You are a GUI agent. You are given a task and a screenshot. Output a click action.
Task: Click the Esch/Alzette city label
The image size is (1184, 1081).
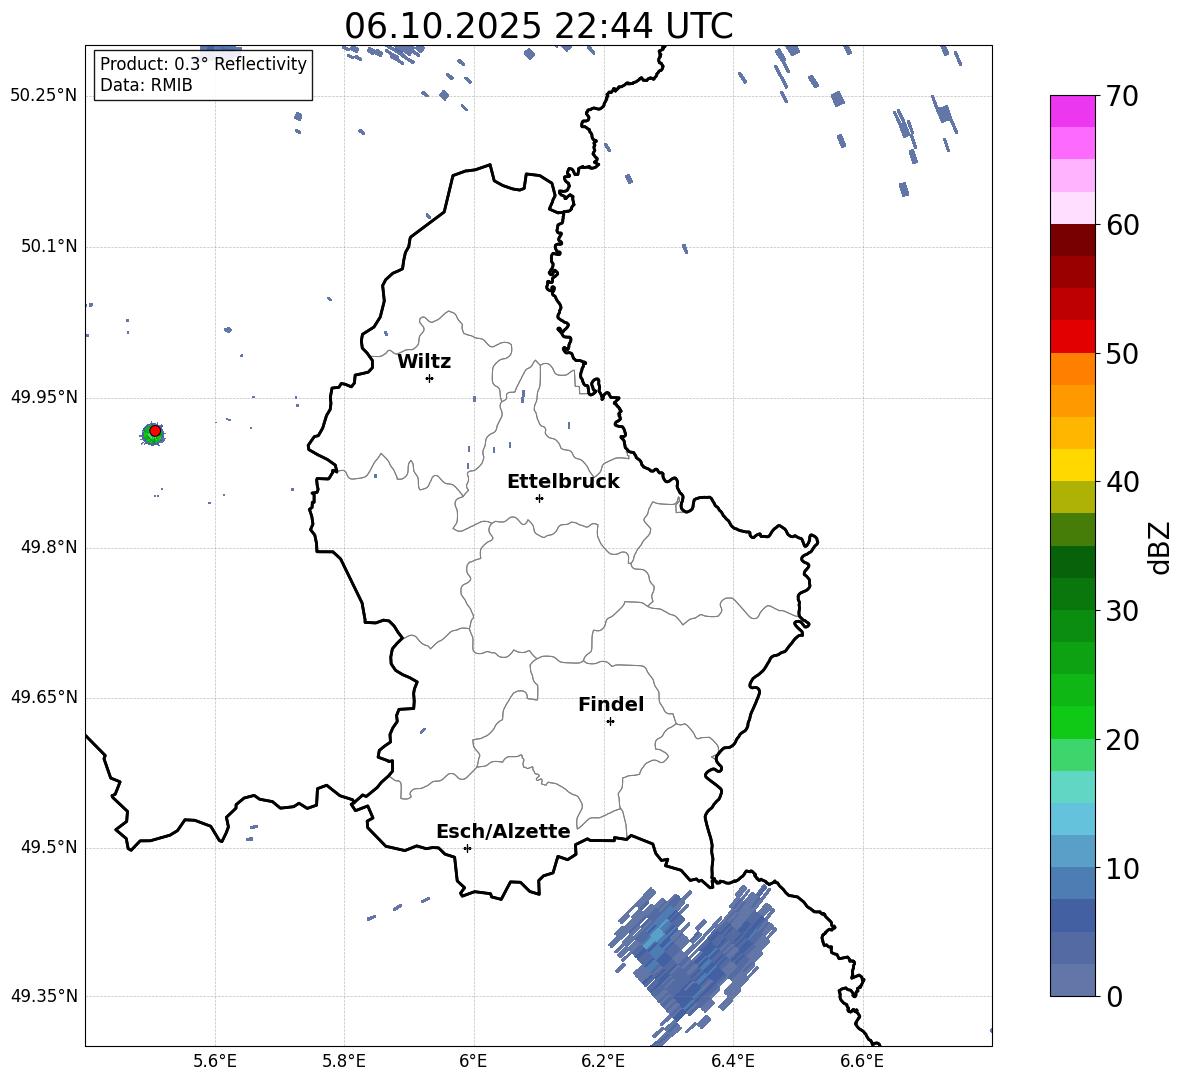[x=504, y=831]
